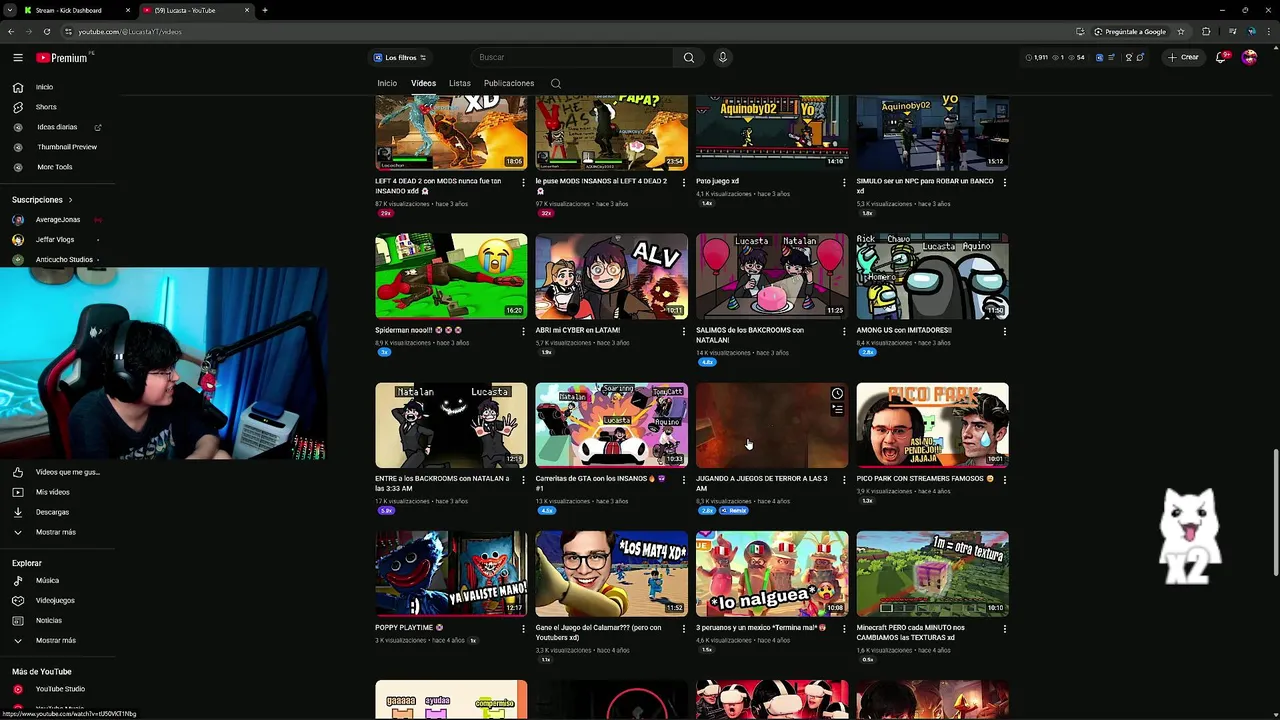Image resolution: width=1280 pixels, height=720 pixels.
Task: Open YouTube Studio link
Action: point(60,689)
